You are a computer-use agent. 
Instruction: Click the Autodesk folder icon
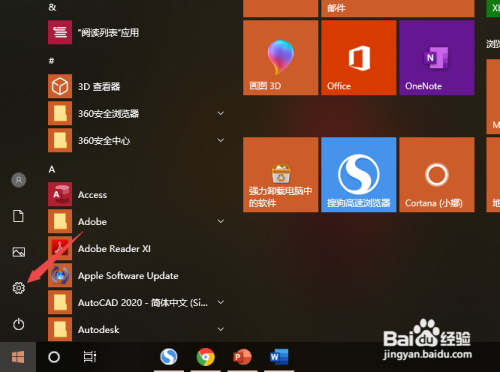pyautogui.click(x=60, y=329)
